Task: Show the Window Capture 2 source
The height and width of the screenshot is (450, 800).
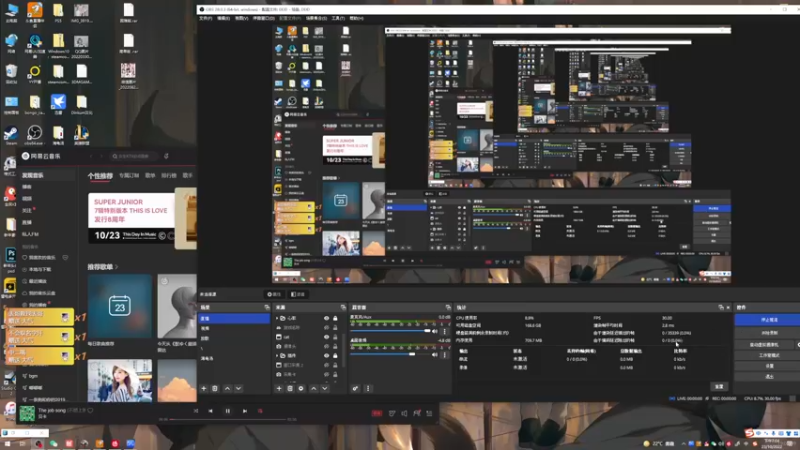Action: point(327,365)
